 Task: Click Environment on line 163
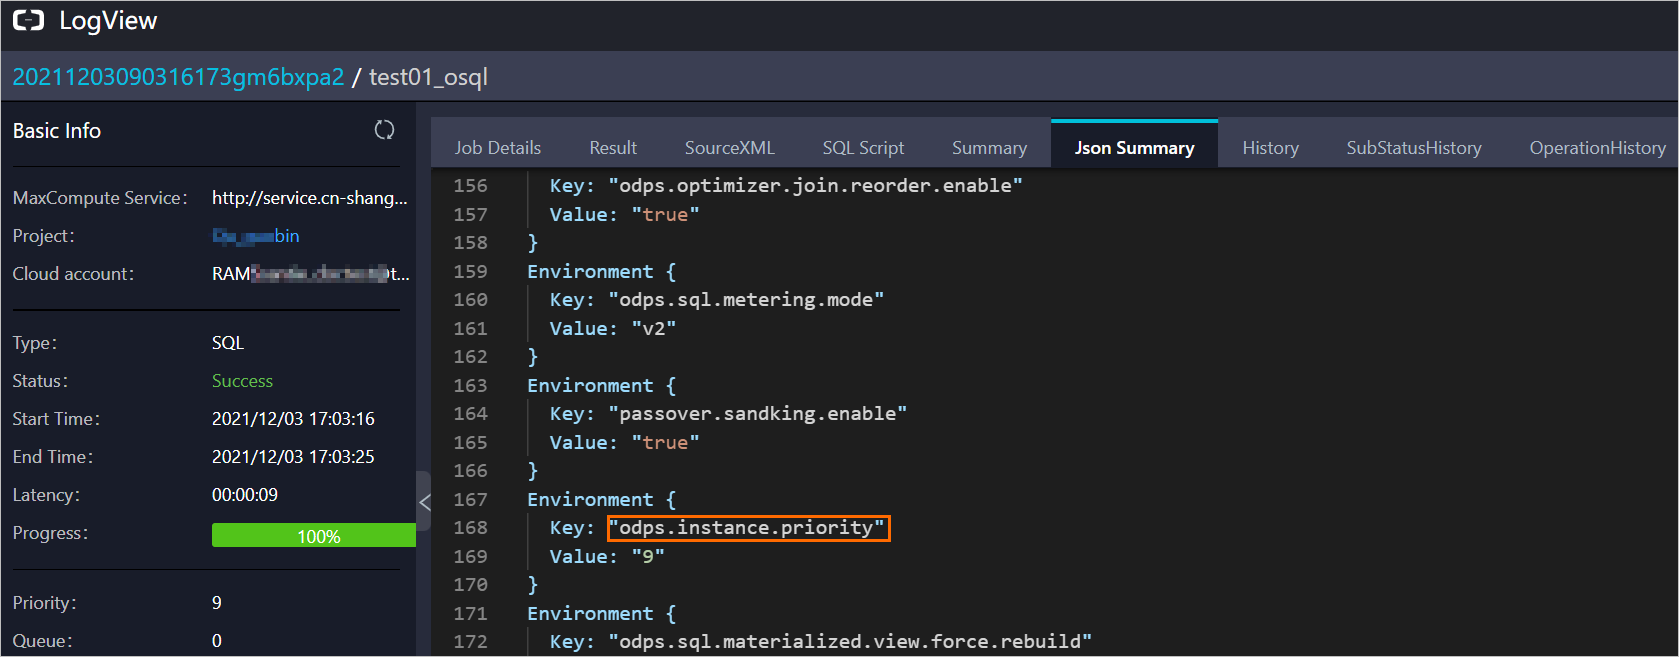click(x=590, y=386)
